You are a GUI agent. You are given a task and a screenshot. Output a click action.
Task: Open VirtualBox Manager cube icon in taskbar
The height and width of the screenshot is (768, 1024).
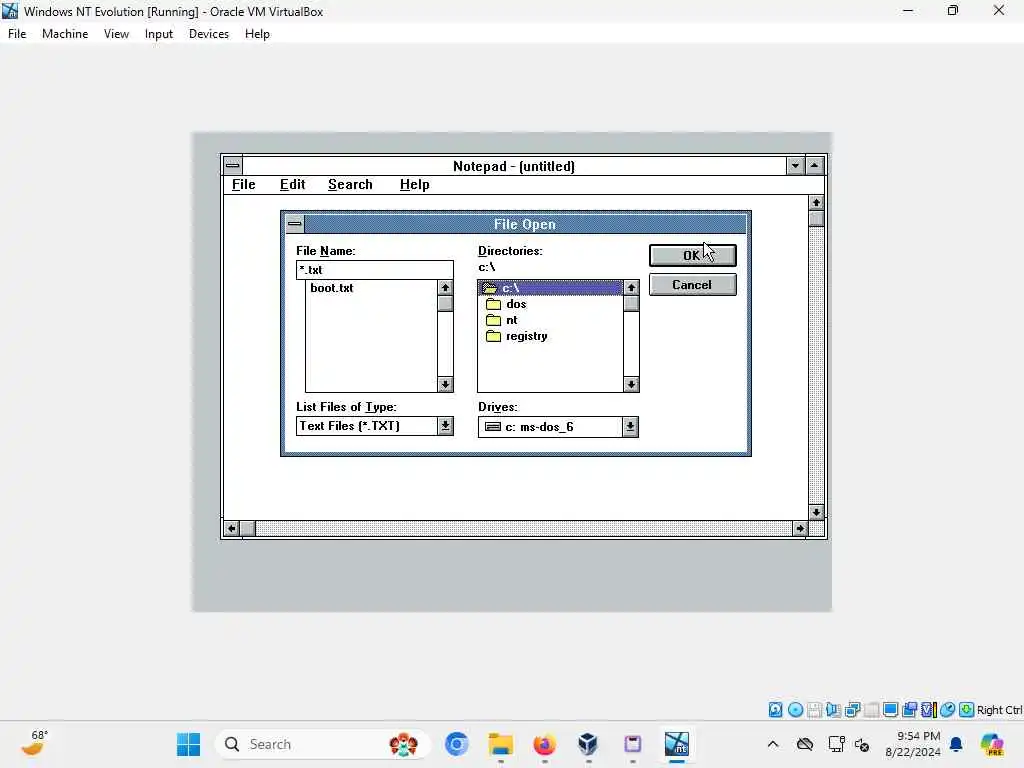pyautogui.click(x=588, y=744)
